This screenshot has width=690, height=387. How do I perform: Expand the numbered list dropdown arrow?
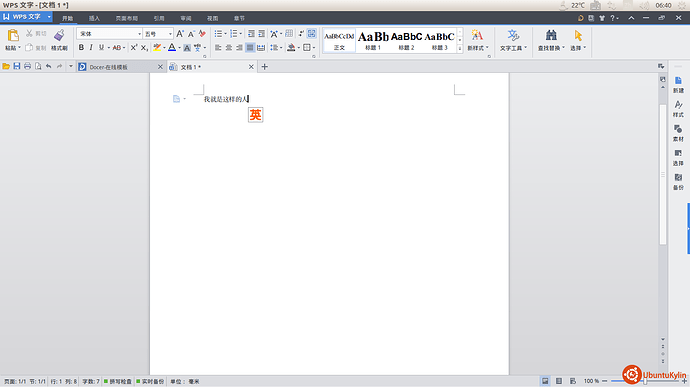[241, 34]
